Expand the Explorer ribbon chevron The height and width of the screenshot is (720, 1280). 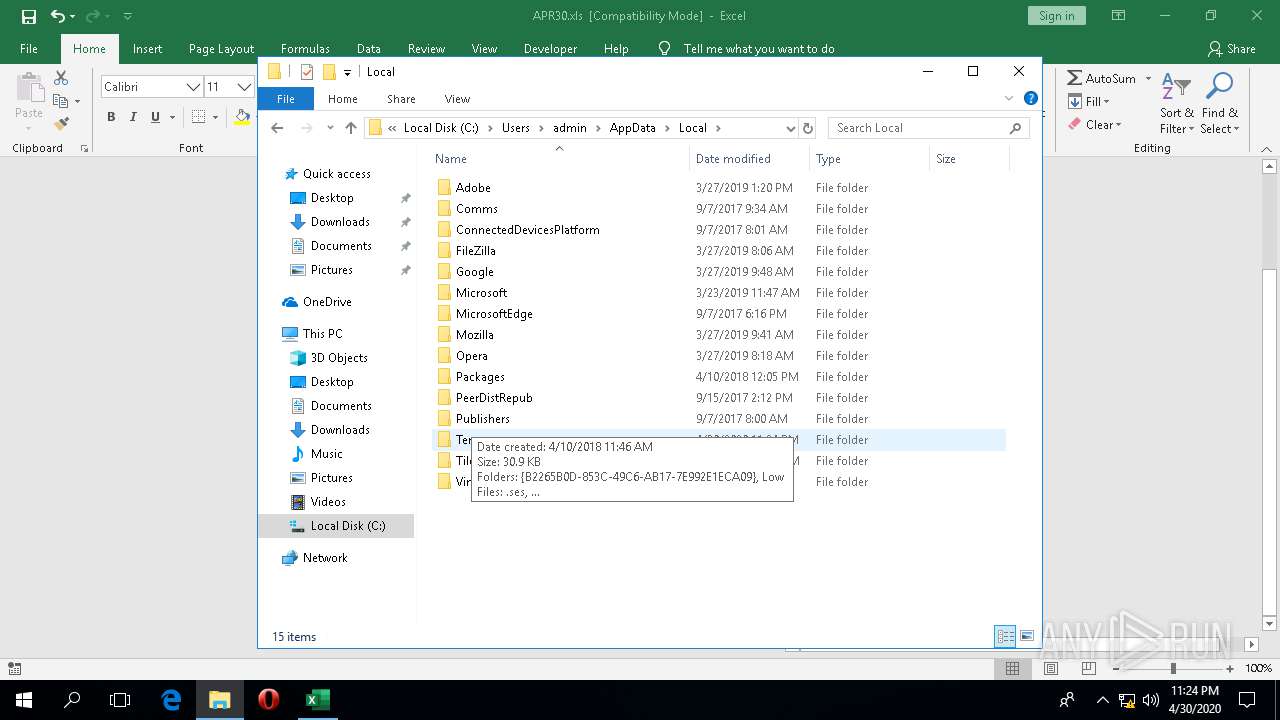[1008, 99]
